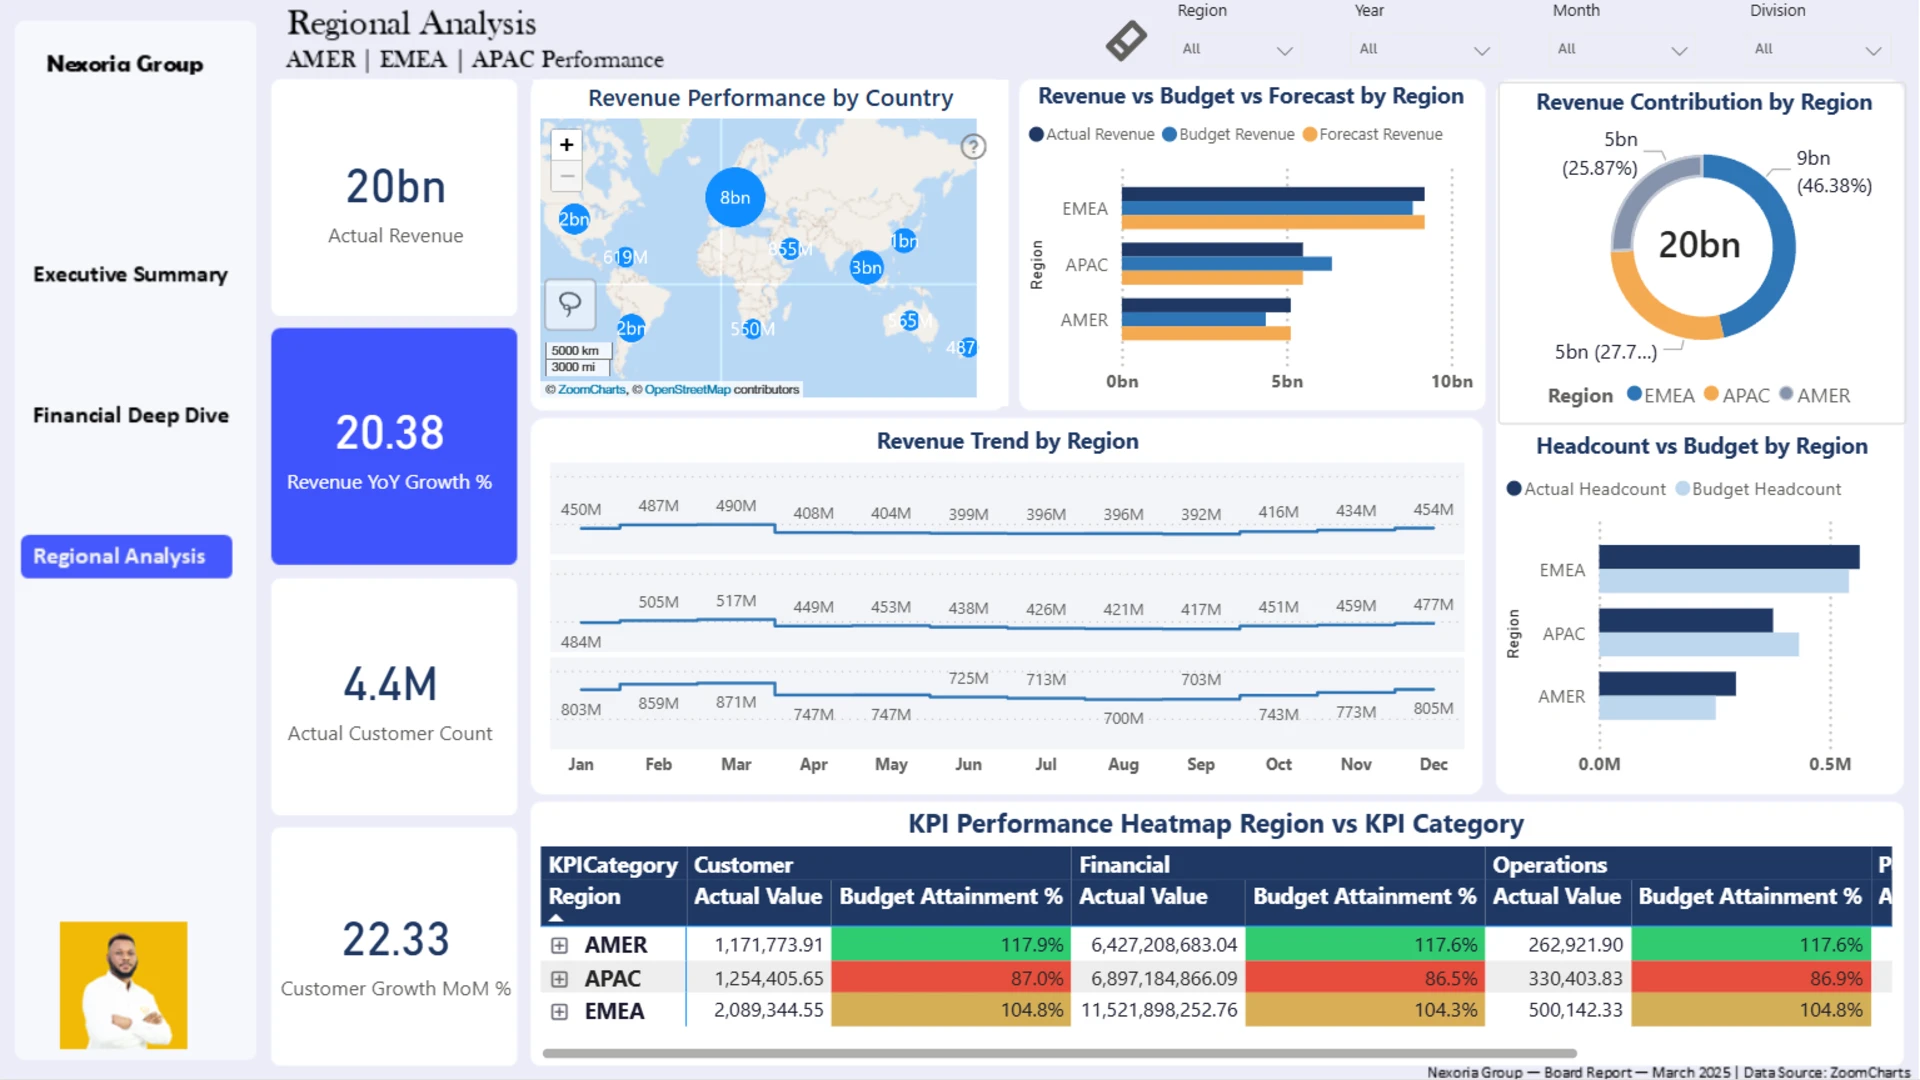
Task: Select the Regional Analysis button
Action: 126,556
